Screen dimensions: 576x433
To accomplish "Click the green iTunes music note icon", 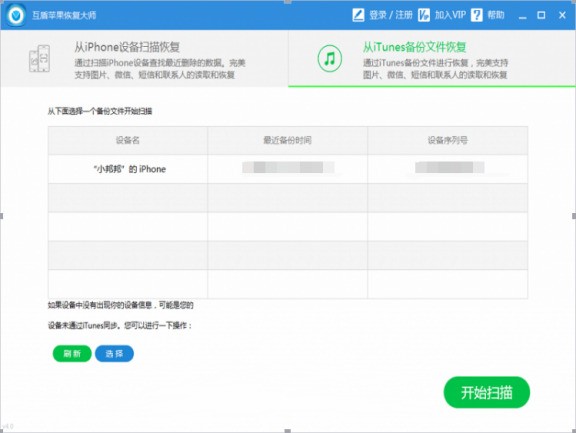I will pos(330,58).
